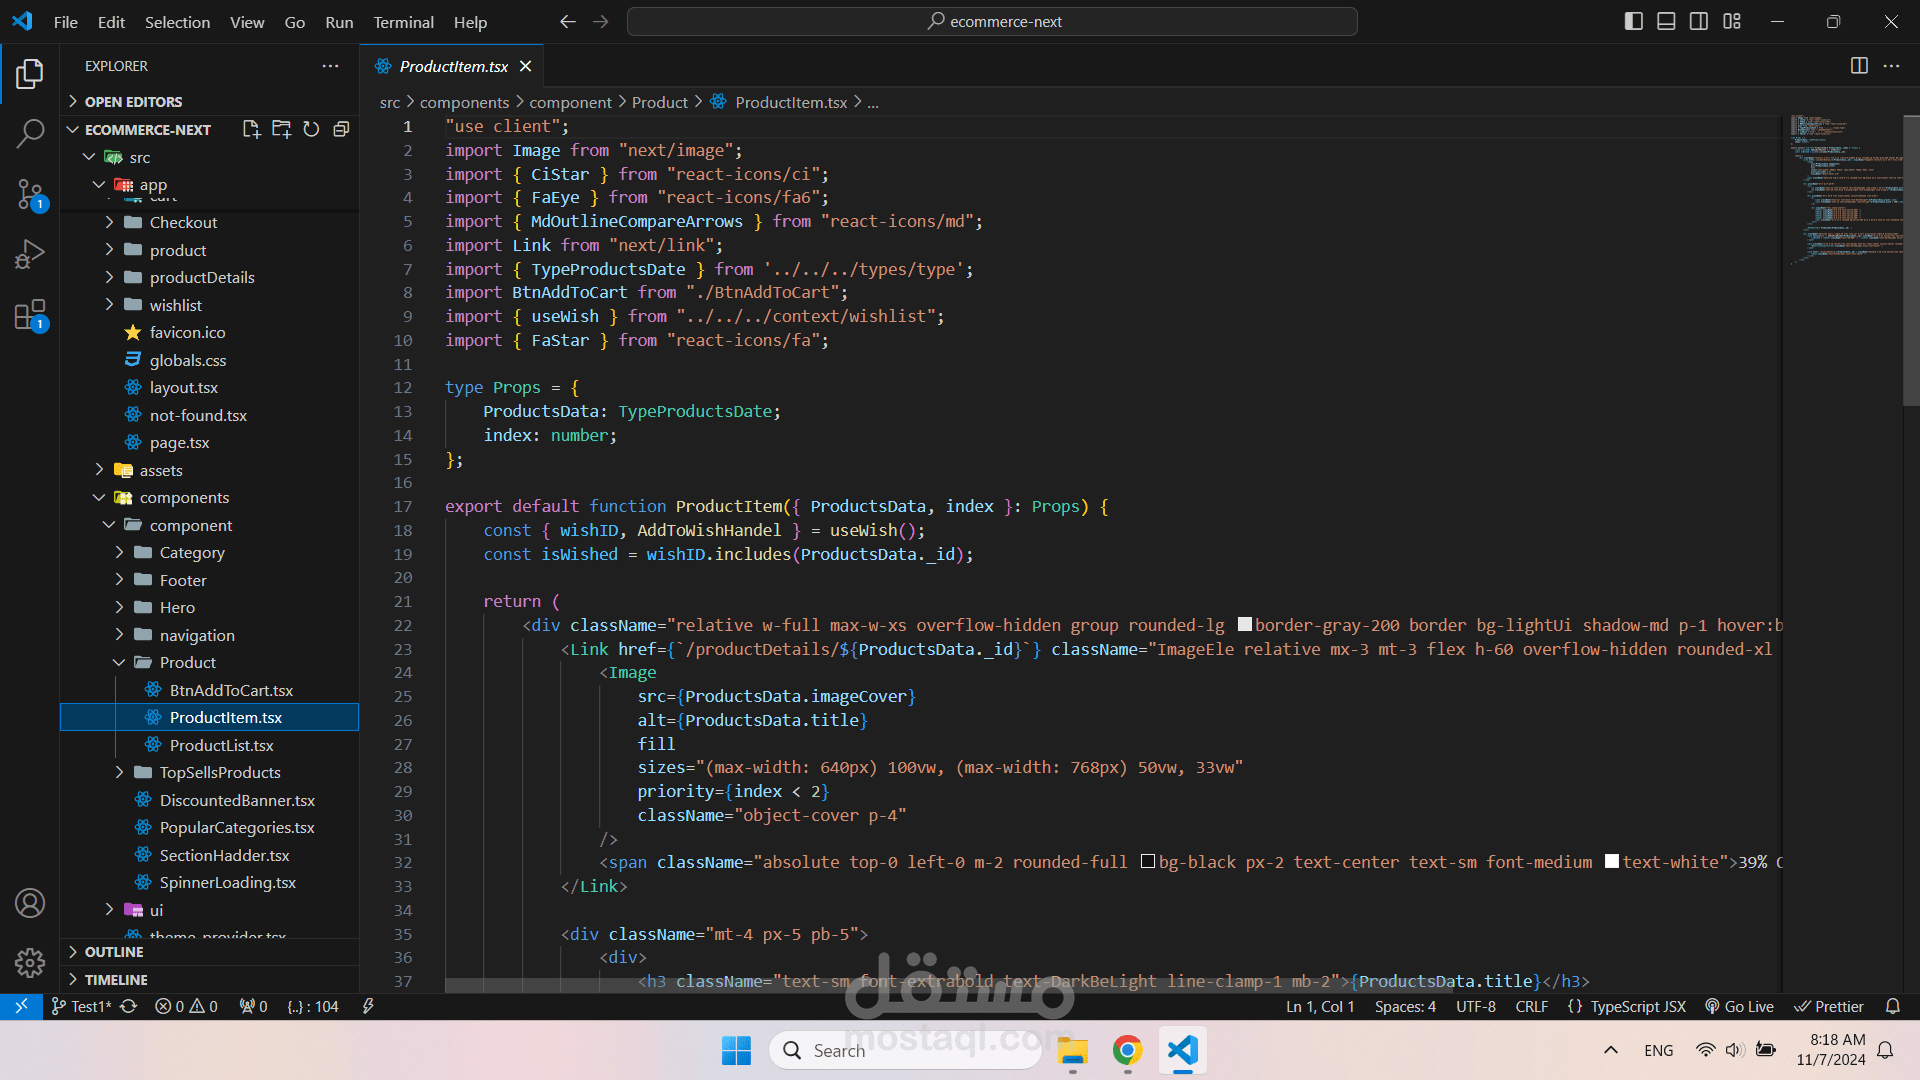Image resolution: width=1920 pixels, height=1080 pixels.
Task: Collapse the Product folder in tree
Action: point(187,662)
